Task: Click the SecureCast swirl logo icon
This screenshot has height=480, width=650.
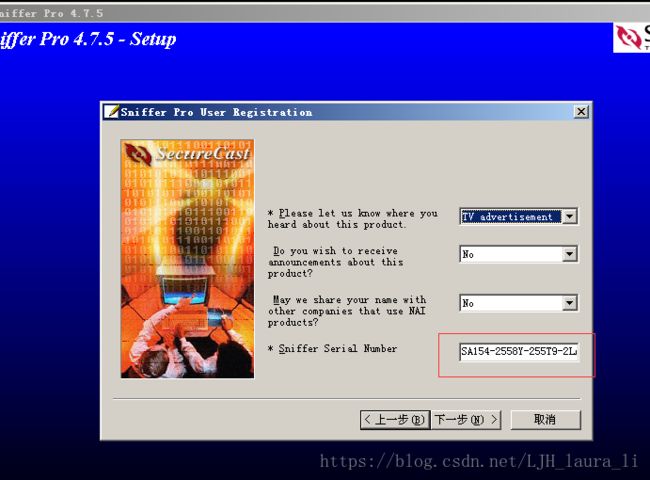Action: (138, 154)
